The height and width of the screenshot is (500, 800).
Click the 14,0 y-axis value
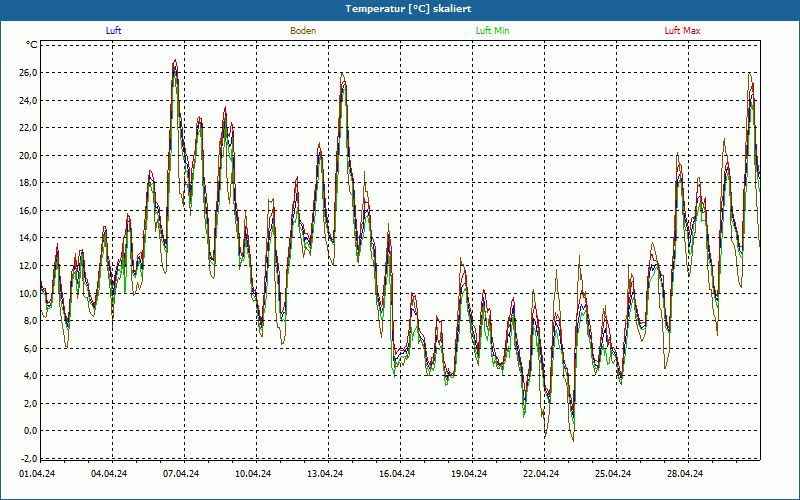click(29, 238)
